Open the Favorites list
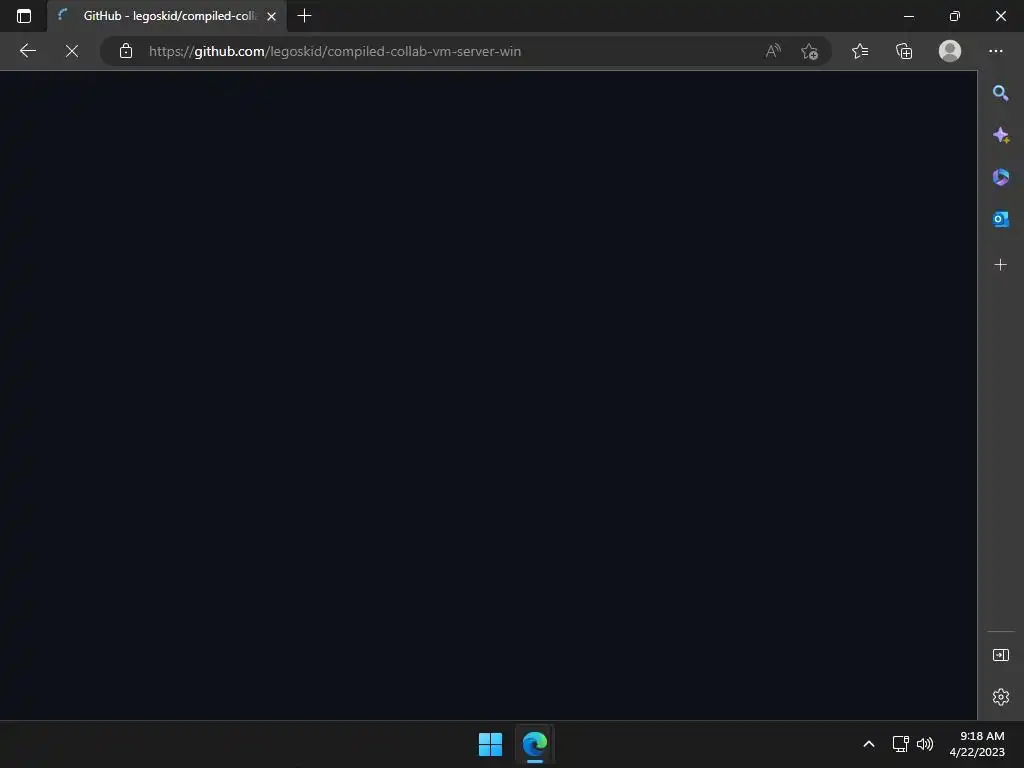The image size is (1024, 768). point(860,51)
